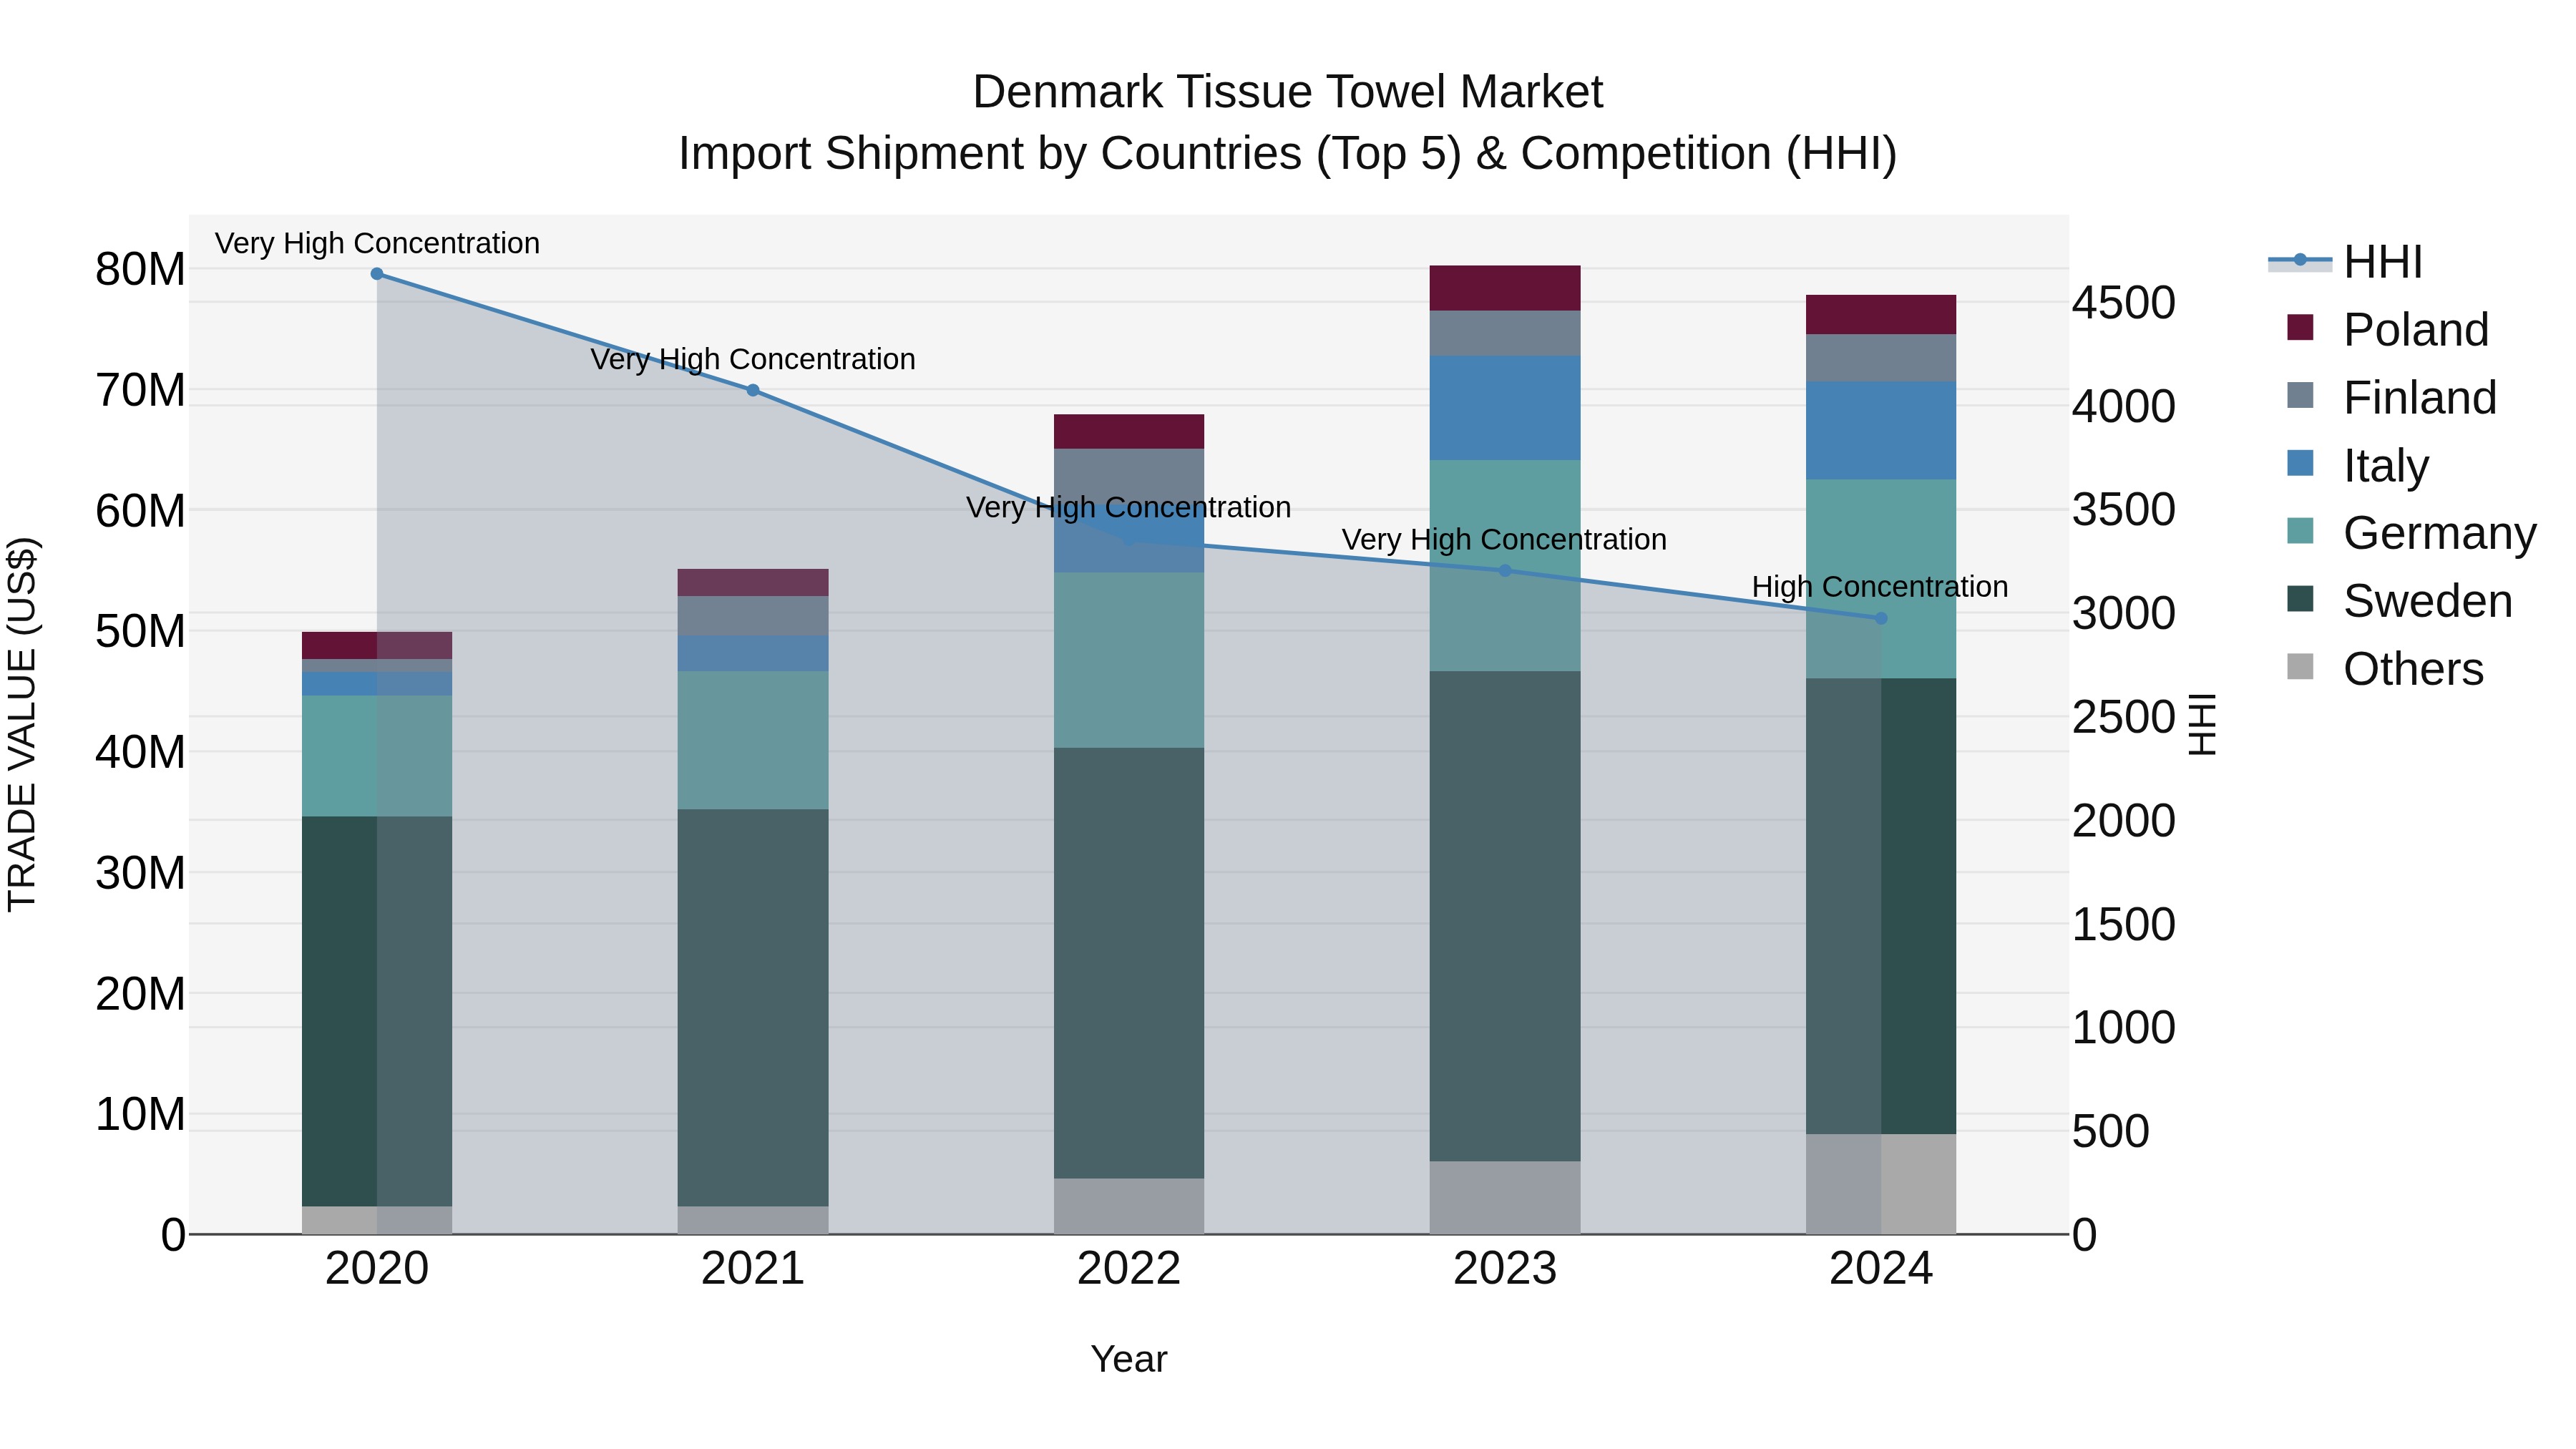2576x1449 pixels.
Task: Click the 'Denmark Tissue Towel Market' title
Action: (1288, 92)
